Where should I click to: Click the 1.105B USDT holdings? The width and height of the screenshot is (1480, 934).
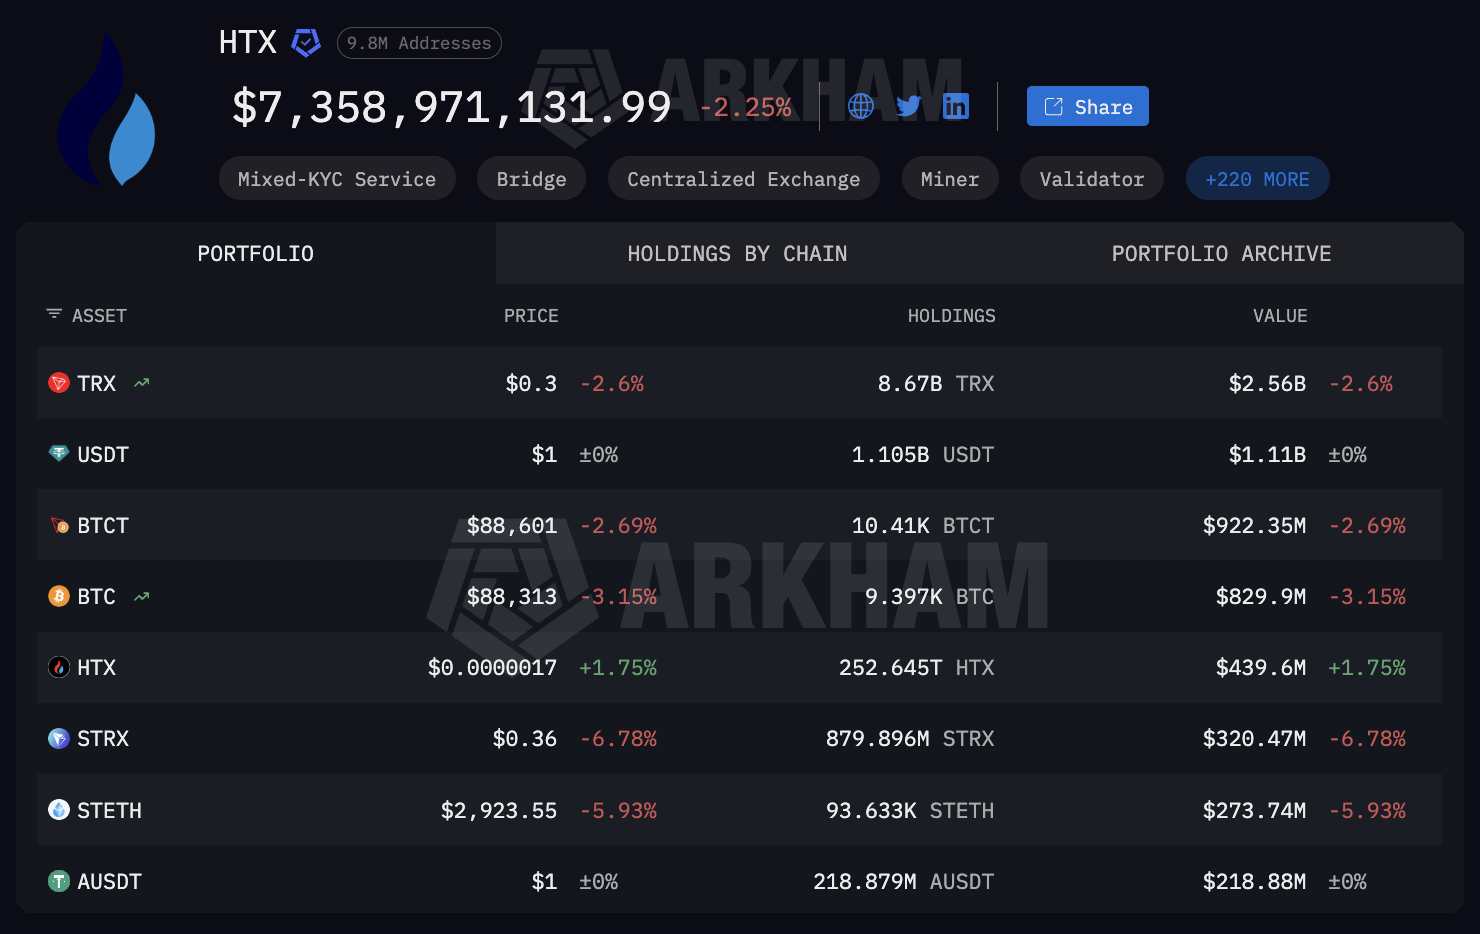[x=923, y=454]
